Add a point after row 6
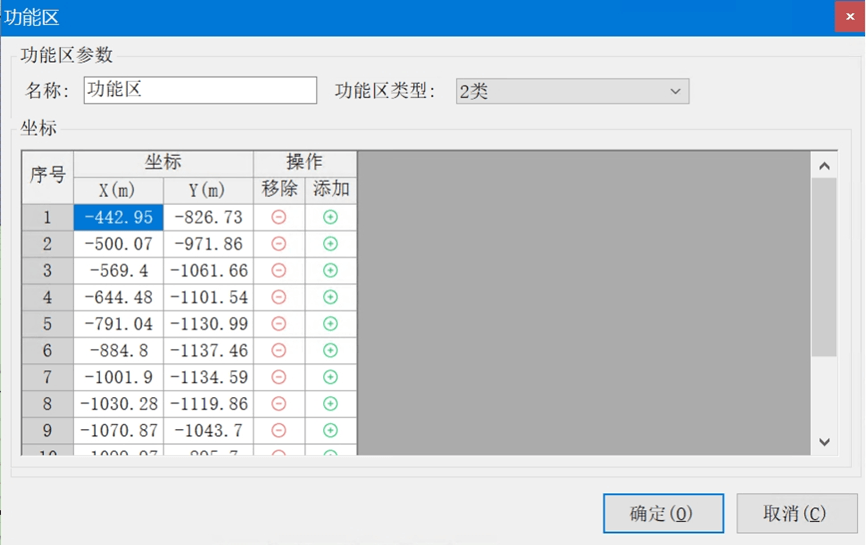 click(x=330, y=350)
